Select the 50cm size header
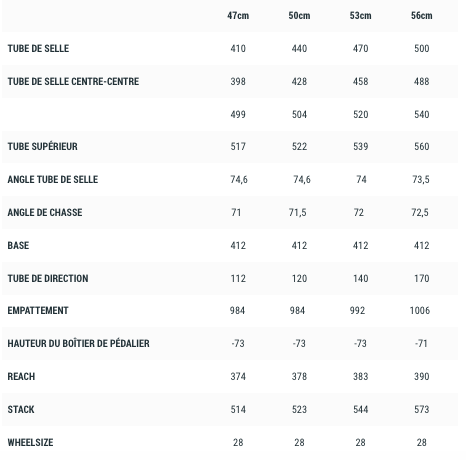This screenshot has height=460, width=466. click(x=299, y=16)
